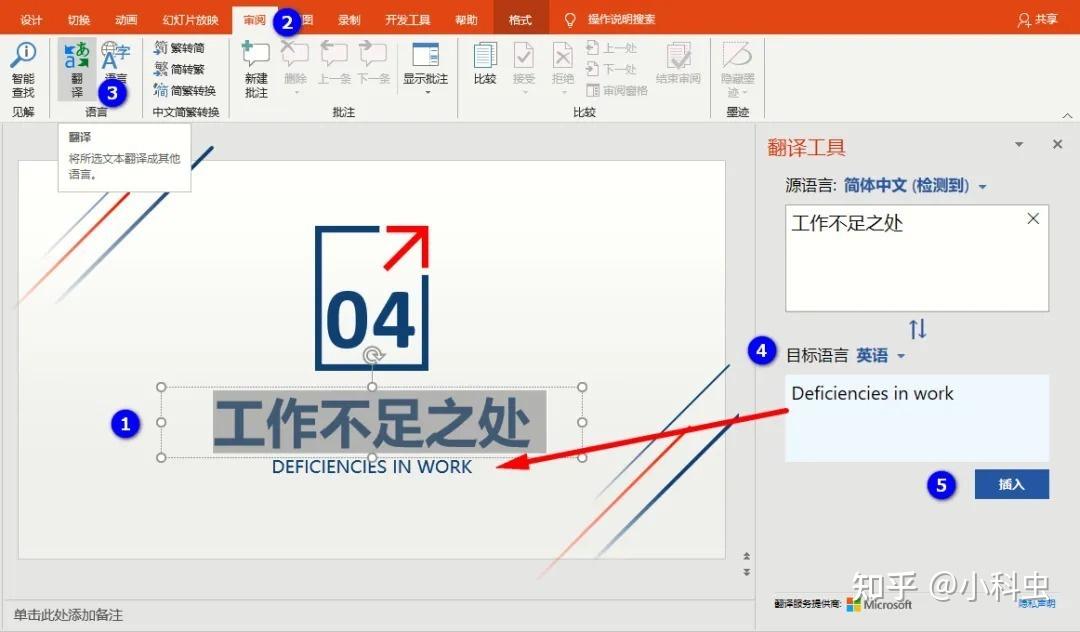Open the privacy statement link
Image resolution: width=1080 pixels, height=632 pixels.
pyautogui.click(x=1037, y=603)
